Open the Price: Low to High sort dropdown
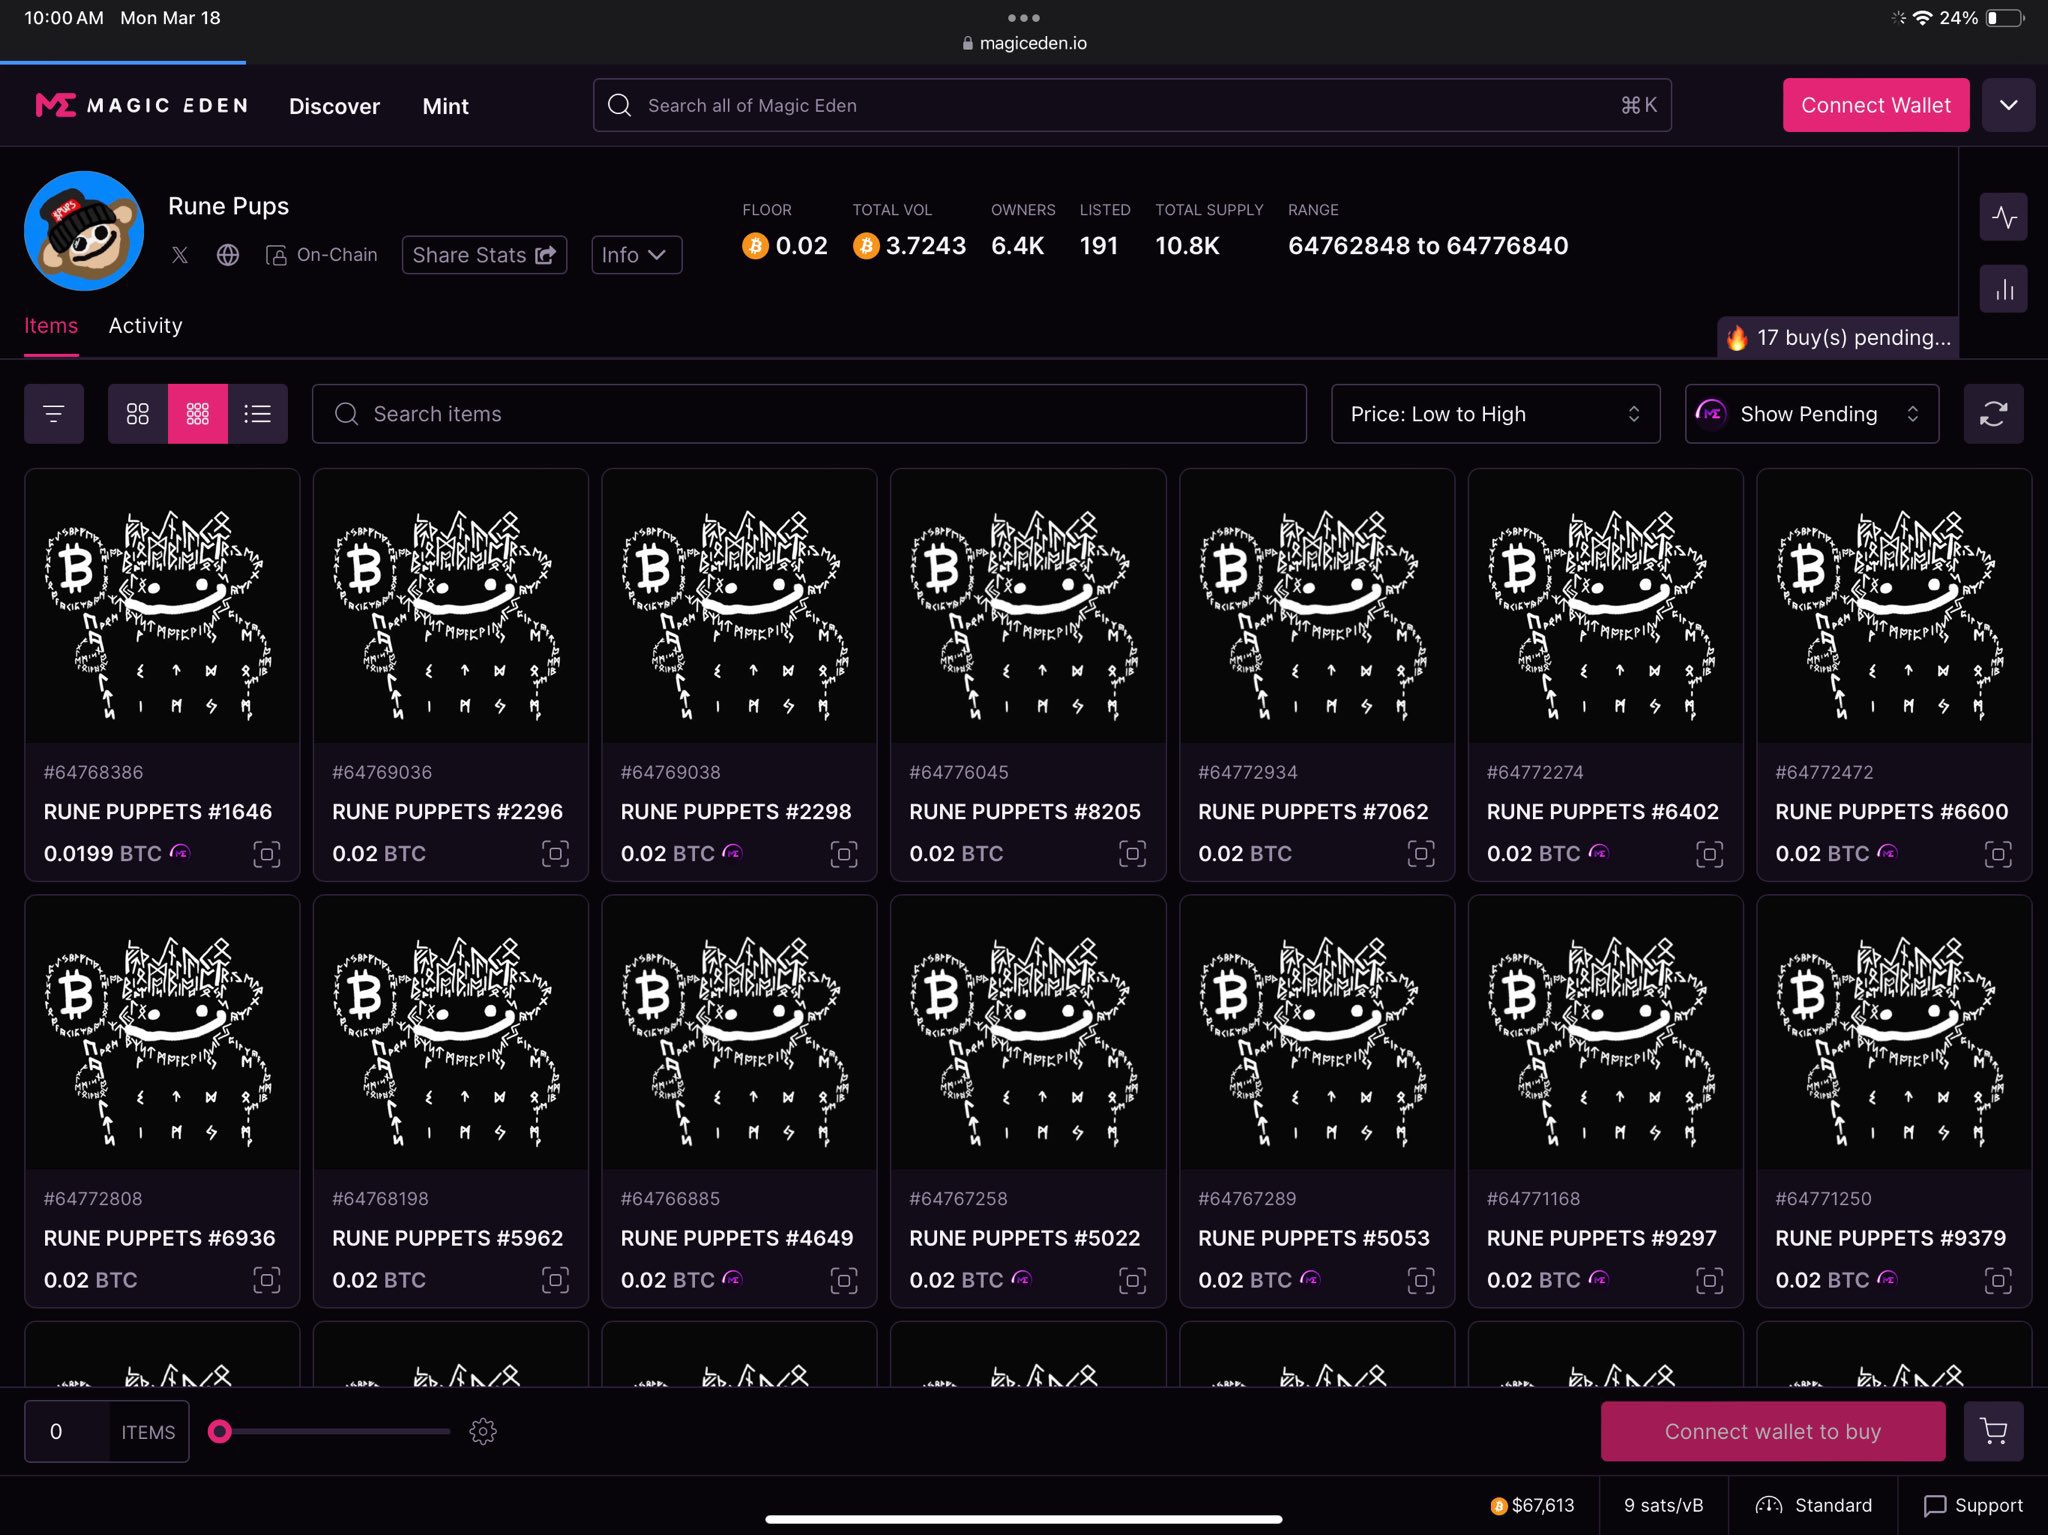 1495,414
